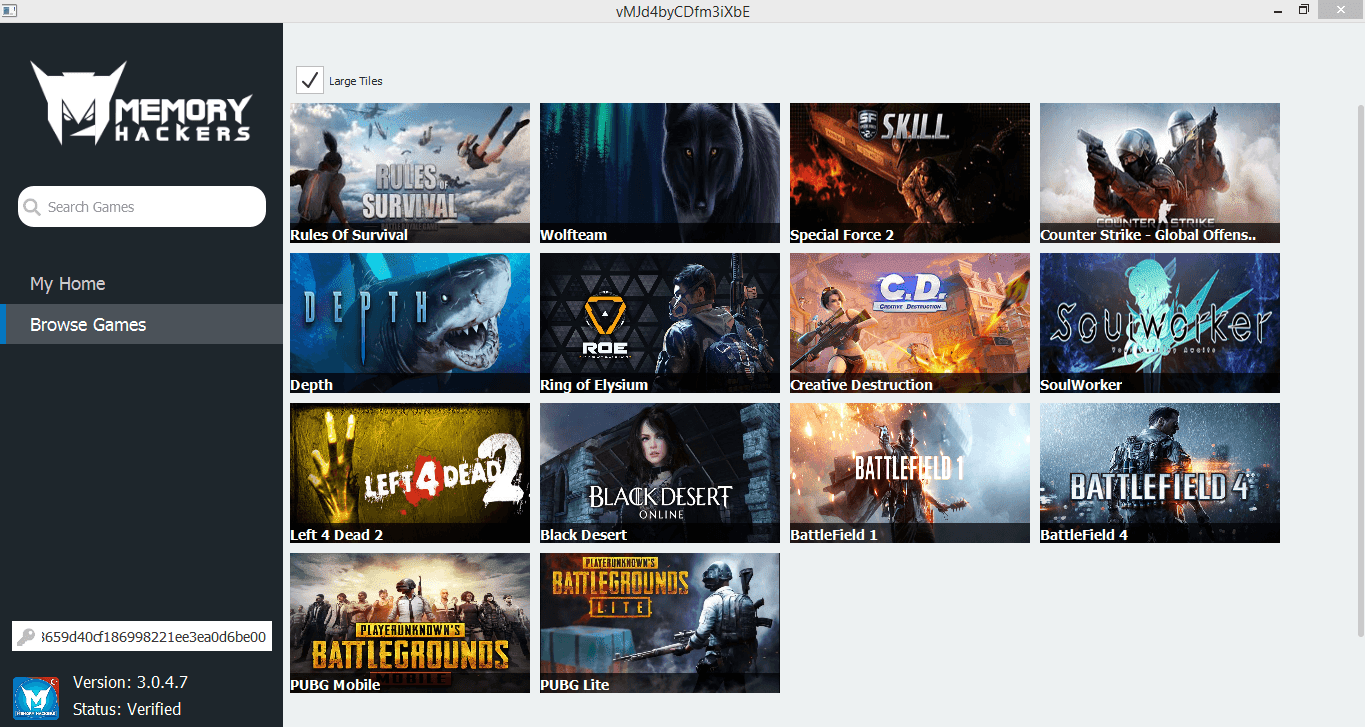Open the Black Desert Online tile
The image size is (1365, 727).
[x=660, y=473]
